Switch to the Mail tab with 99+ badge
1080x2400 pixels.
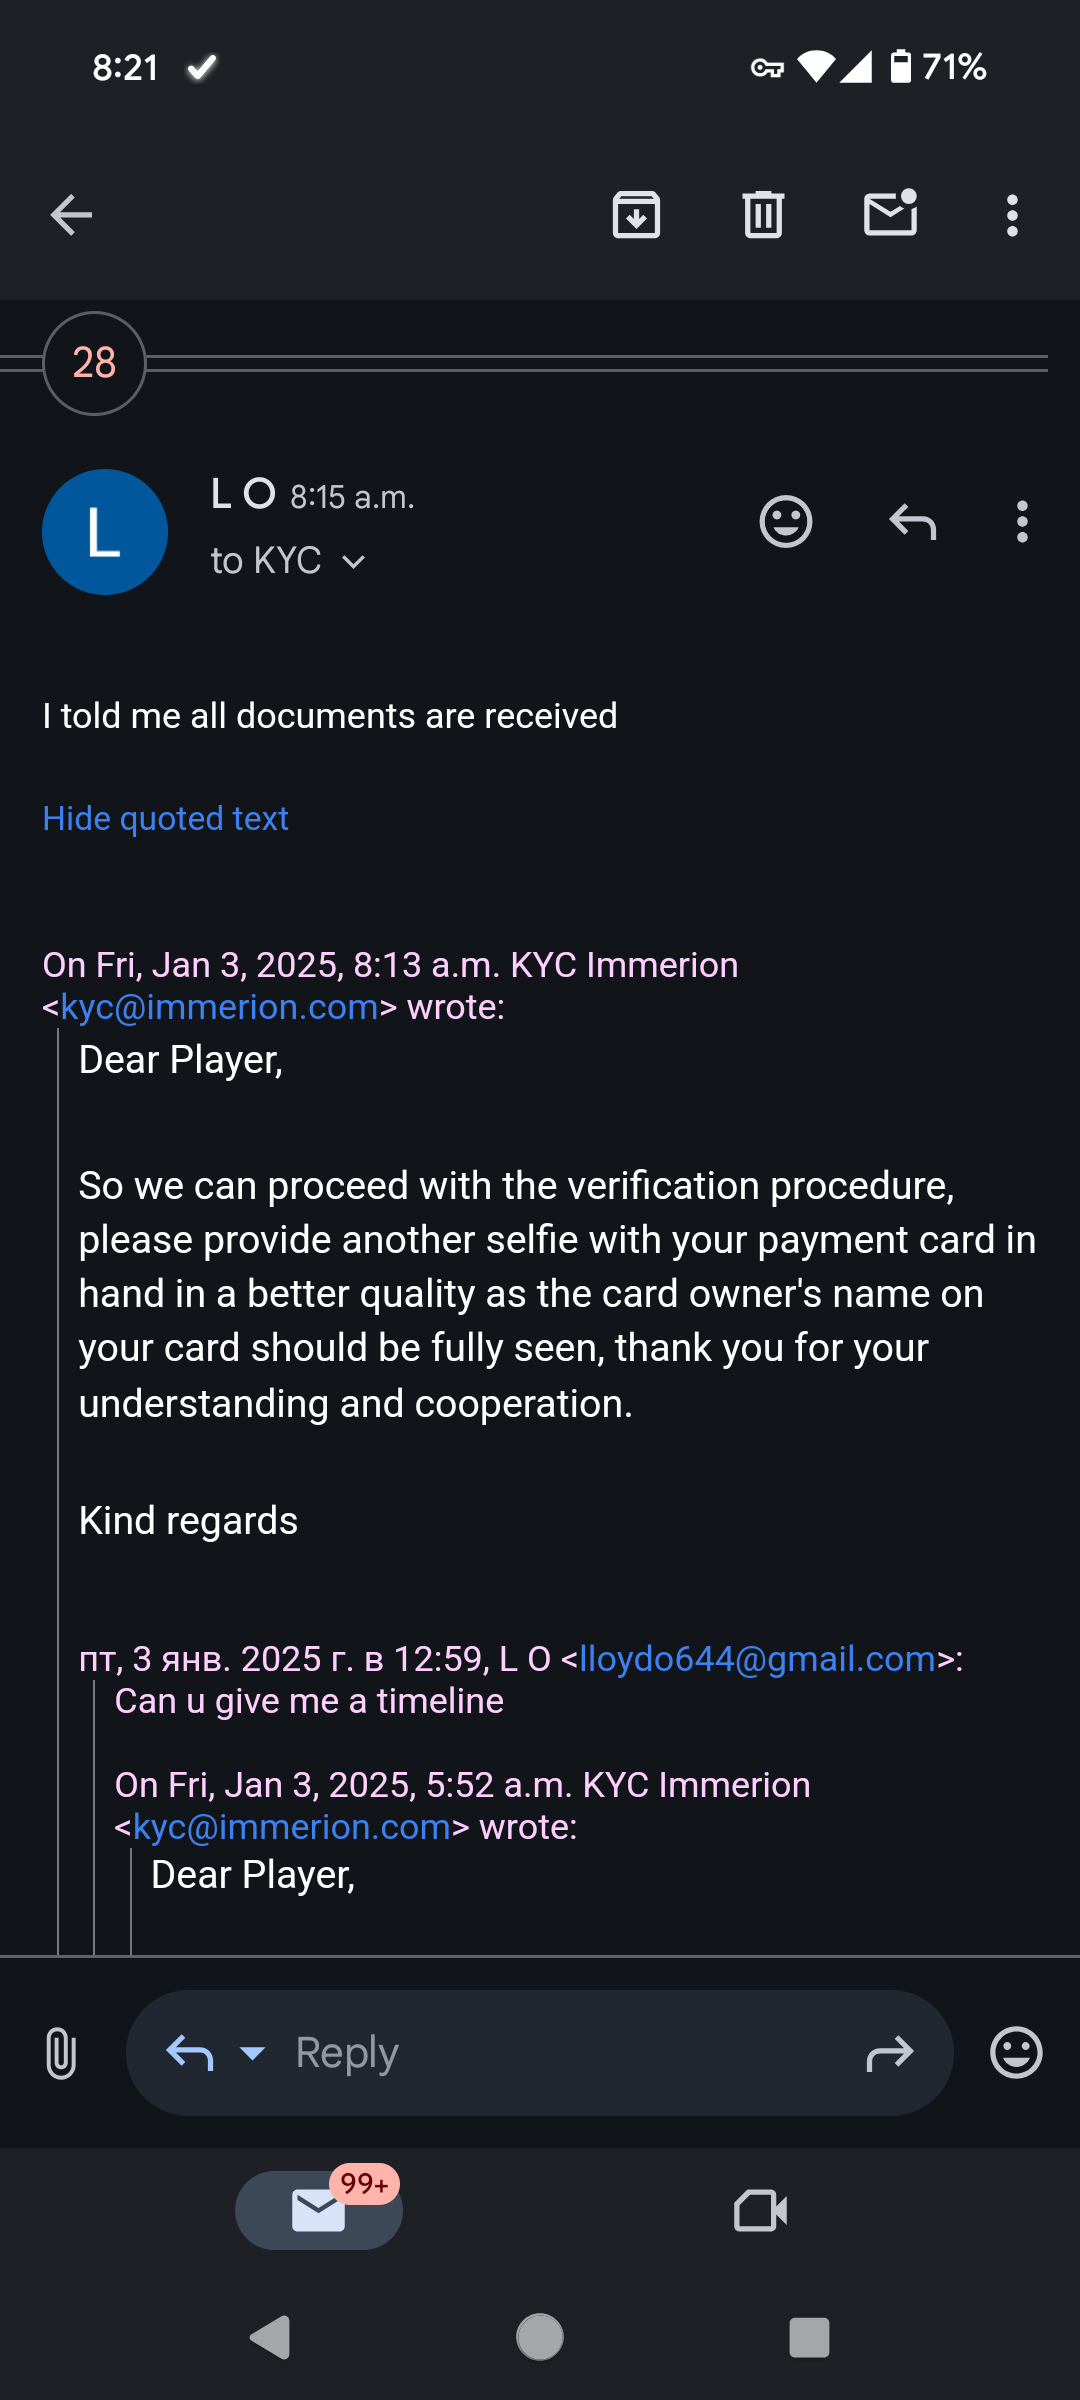[319, 2210]
